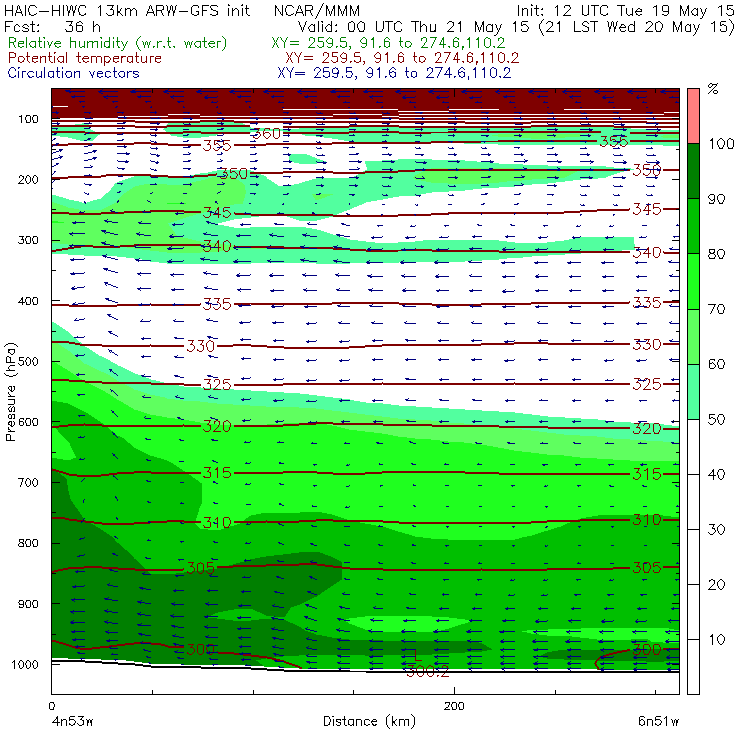Click the "Pressure (hPa)" axis title
Screen dimensions: 740x740
point(10,391)
